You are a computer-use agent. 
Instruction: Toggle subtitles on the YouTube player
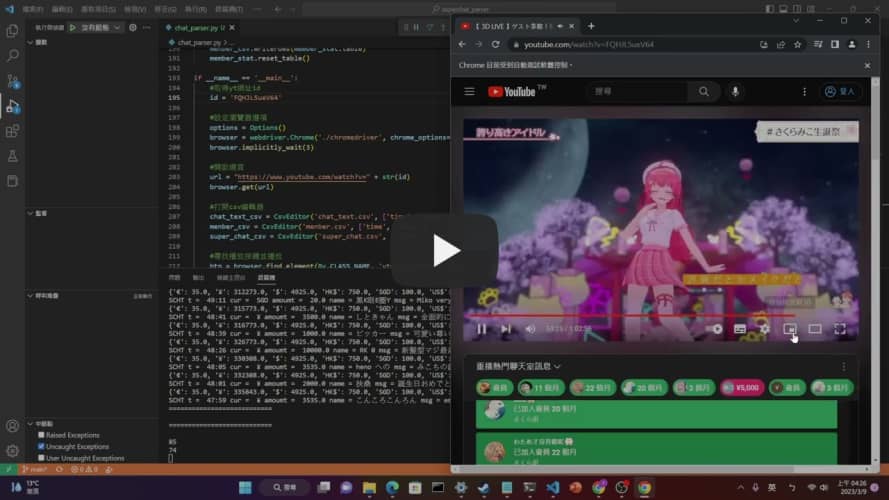(x=740, y=329)
